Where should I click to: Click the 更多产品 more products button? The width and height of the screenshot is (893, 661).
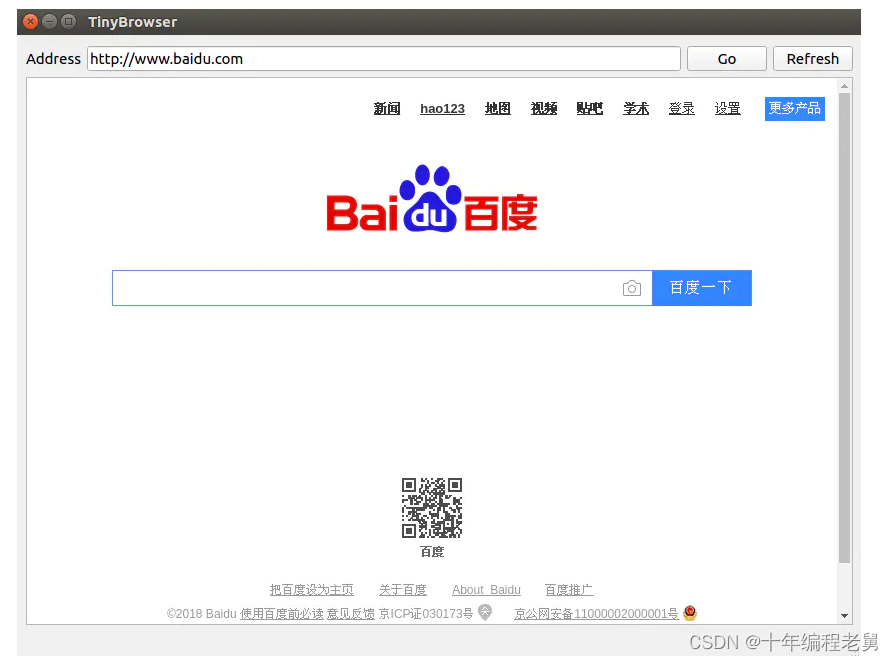tap(795, 109)
